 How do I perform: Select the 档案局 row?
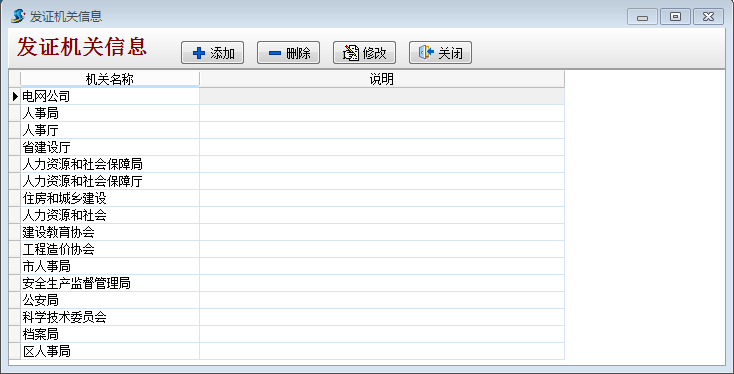[x=110, y=334]
